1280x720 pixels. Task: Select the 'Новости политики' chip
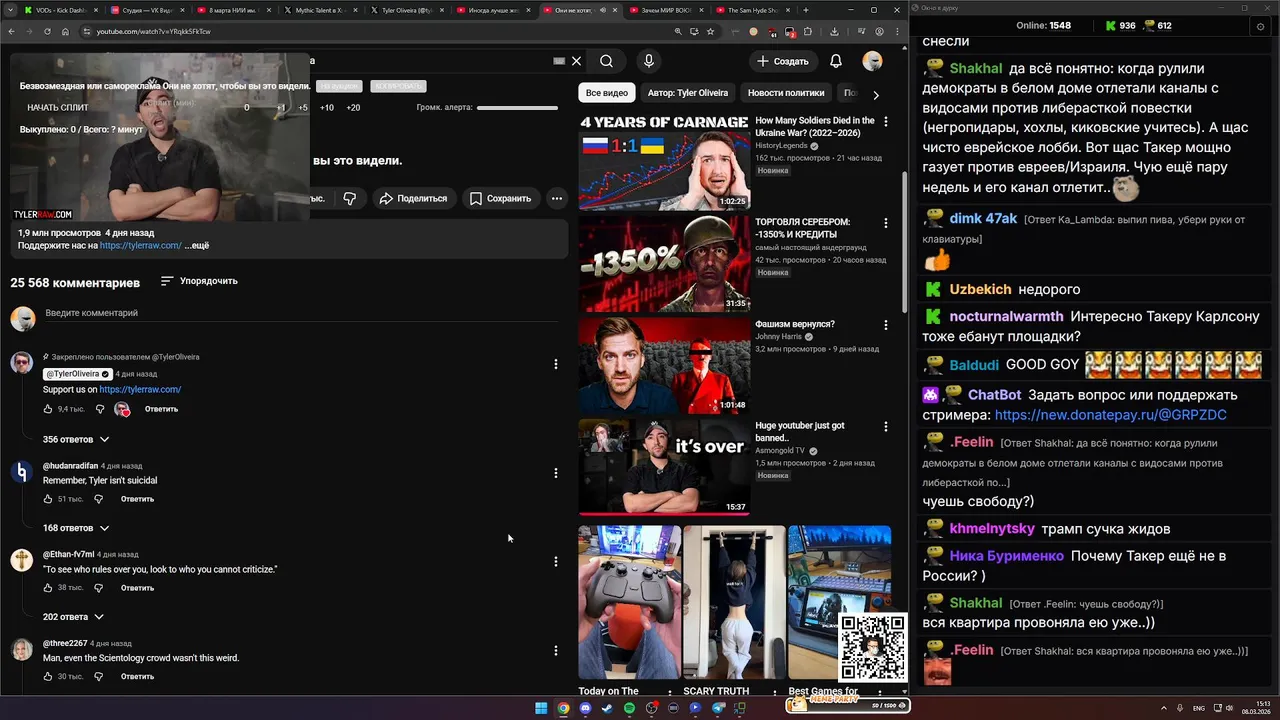(786, 93)
